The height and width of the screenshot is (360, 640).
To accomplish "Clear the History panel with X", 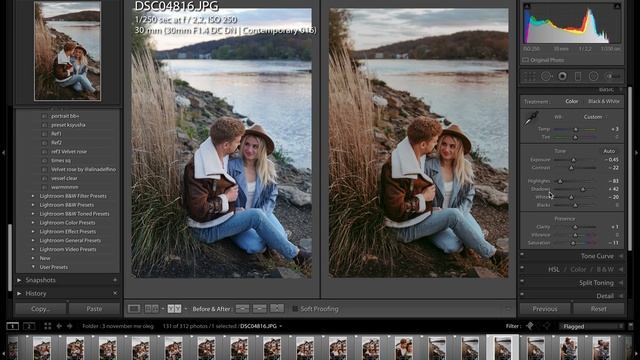I will coord(115,293).
